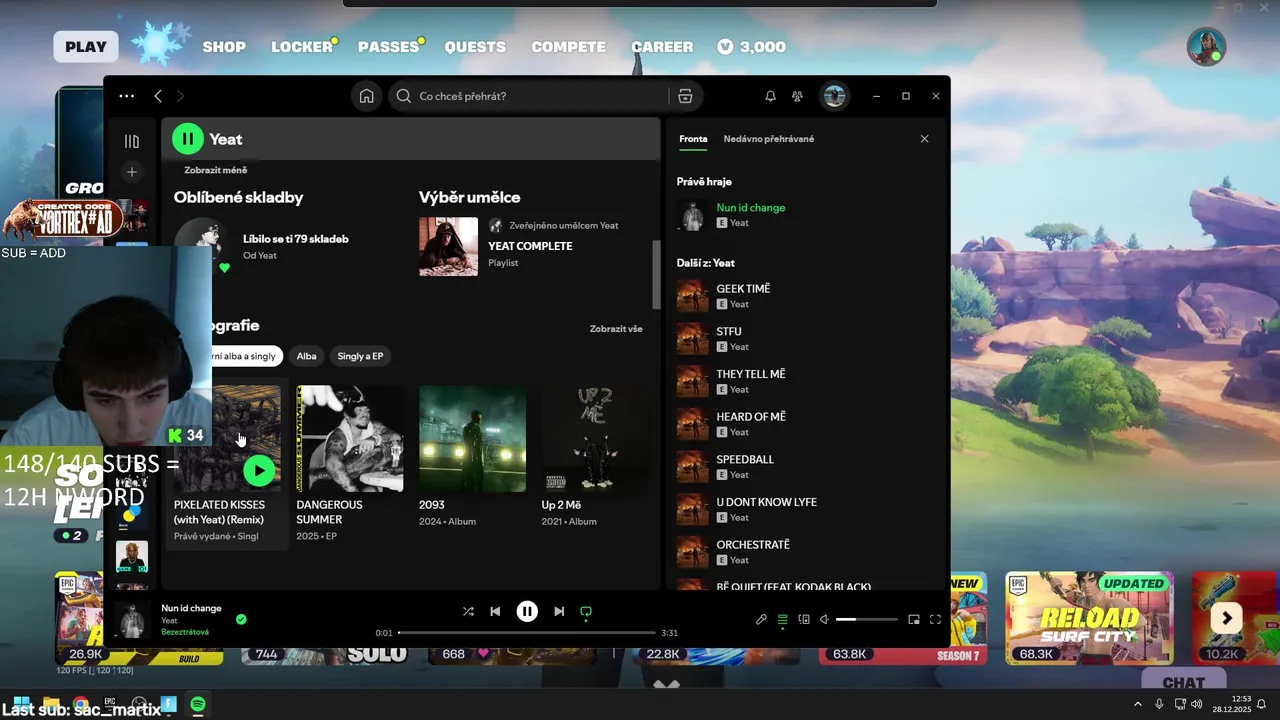
Task: Toggle shuffle in player bar
Action: pyautogui.click(x=468, y=611)
